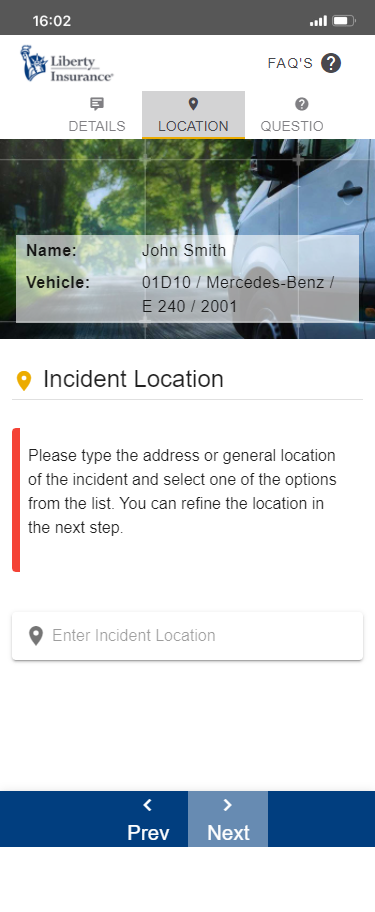Click the FAQ'S text link
The height and width of the screenshot is (912, 375).
(x=290, y=63)
